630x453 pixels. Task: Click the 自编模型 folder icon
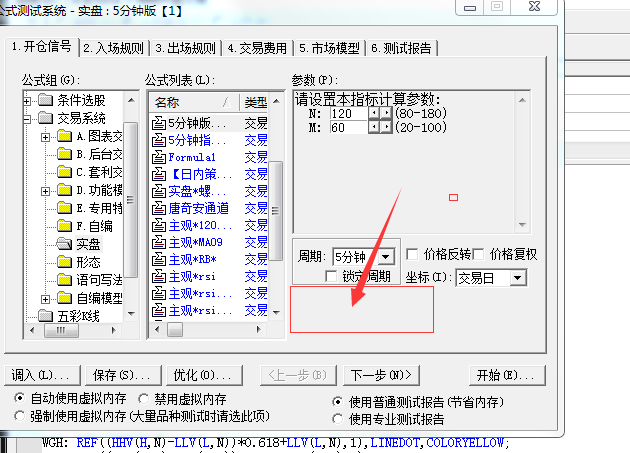(64, 298)
